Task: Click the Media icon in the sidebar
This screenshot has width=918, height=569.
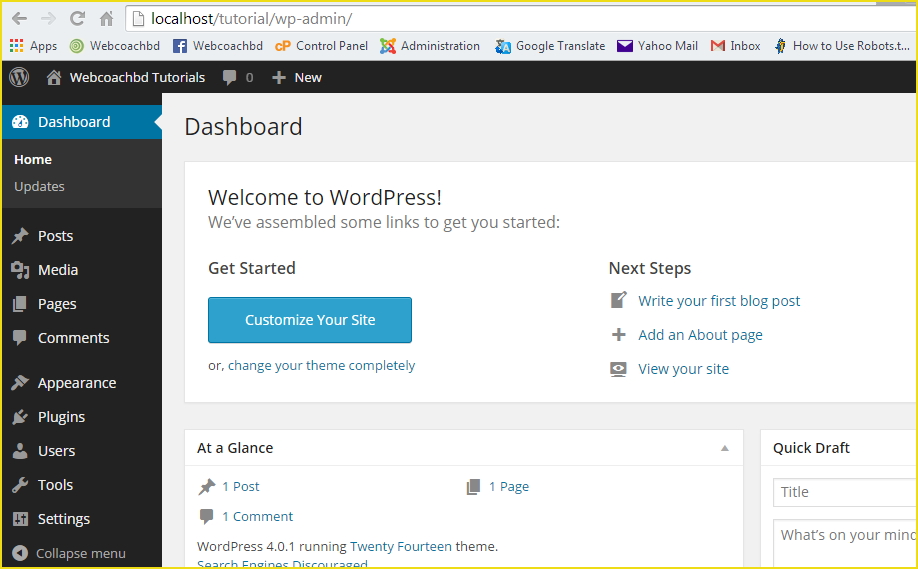Action: coord(20,270)
